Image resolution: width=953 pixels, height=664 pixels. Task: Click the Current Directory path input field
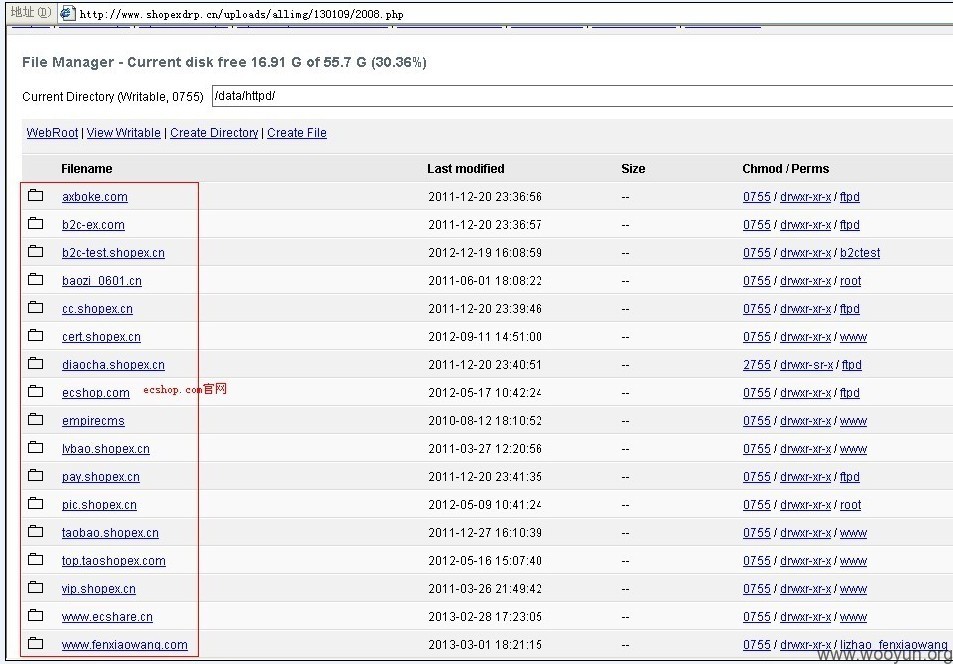tap(582, 96)
